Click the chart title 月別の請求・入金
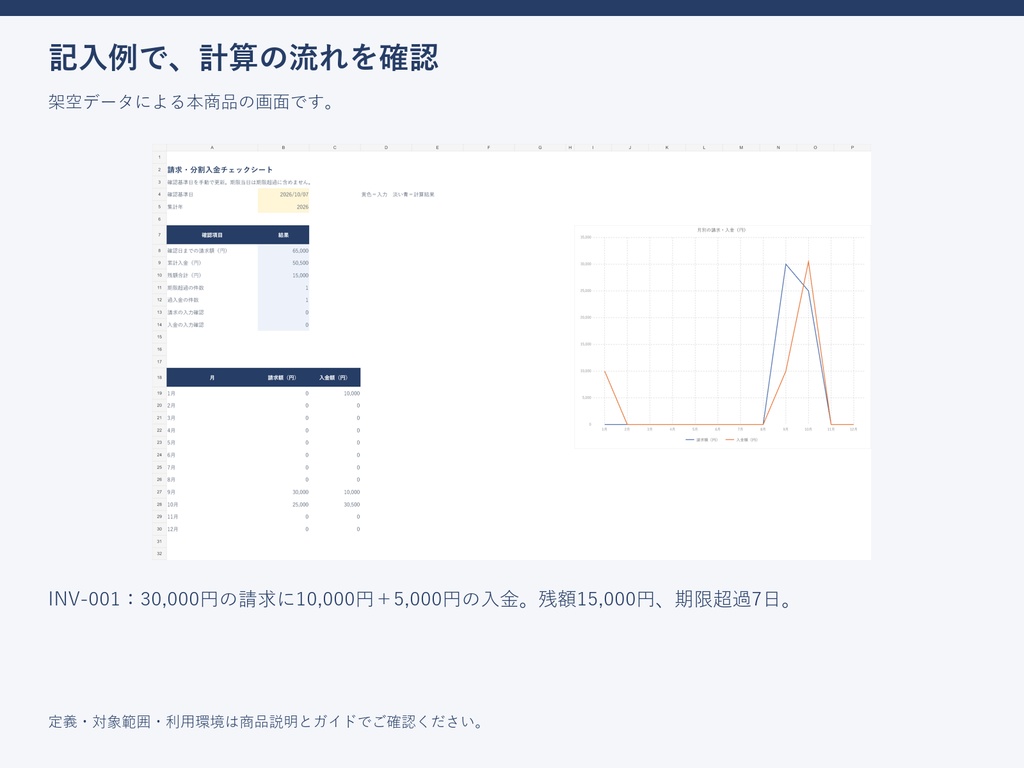Image resolution: width=1024 pixels, height=768 pixels. tap(722, 230)
